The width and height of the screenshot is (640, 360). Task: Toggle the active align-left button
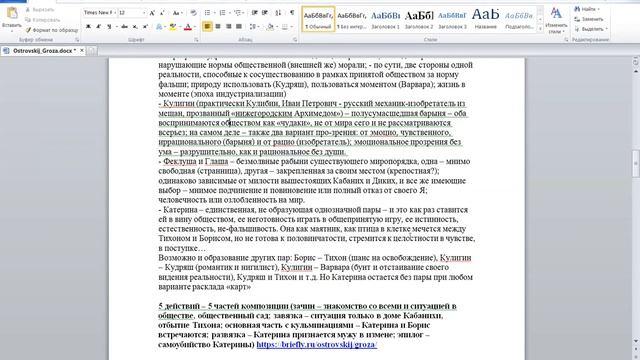207,27
